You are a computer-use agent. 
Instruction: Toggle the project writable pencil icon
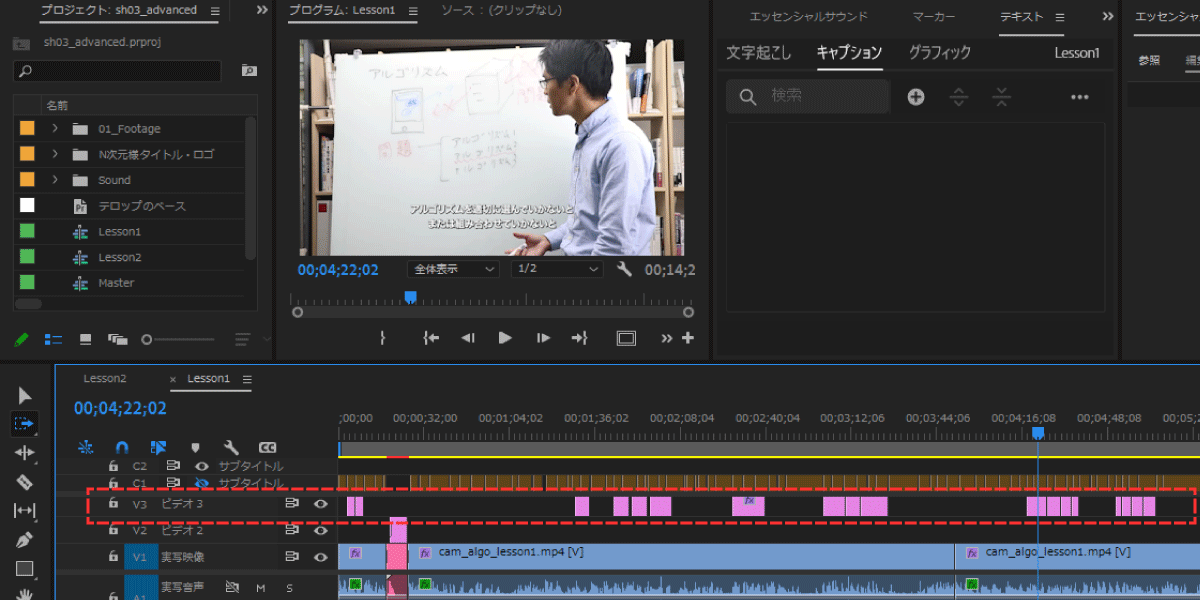pos(21,339)
